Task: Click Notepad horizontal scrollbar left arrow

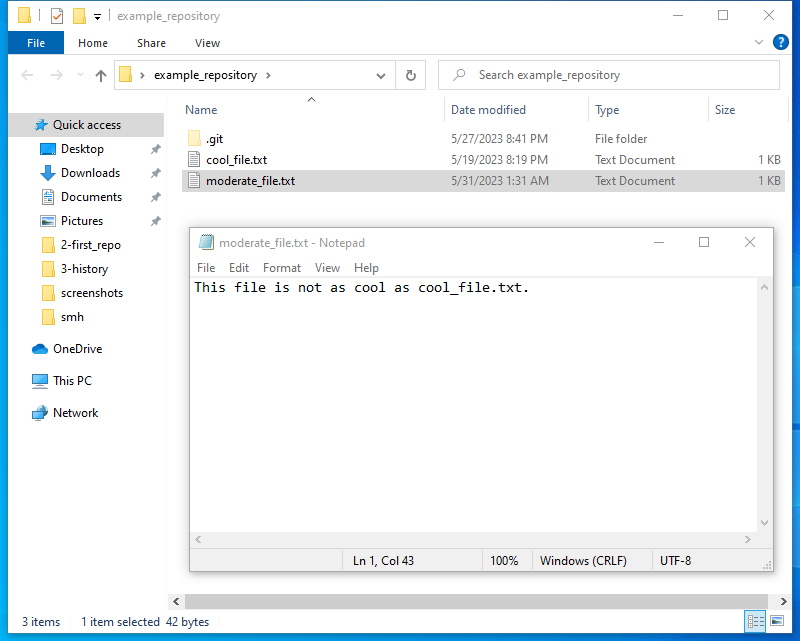Action: pyautogui.click(x=198, y=539)
